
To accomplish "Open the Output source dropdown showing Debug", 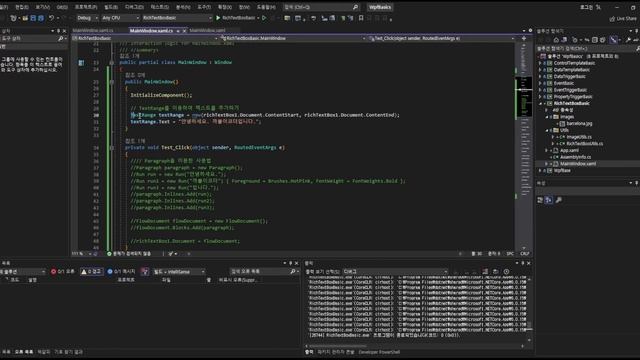I will (395, 271).
